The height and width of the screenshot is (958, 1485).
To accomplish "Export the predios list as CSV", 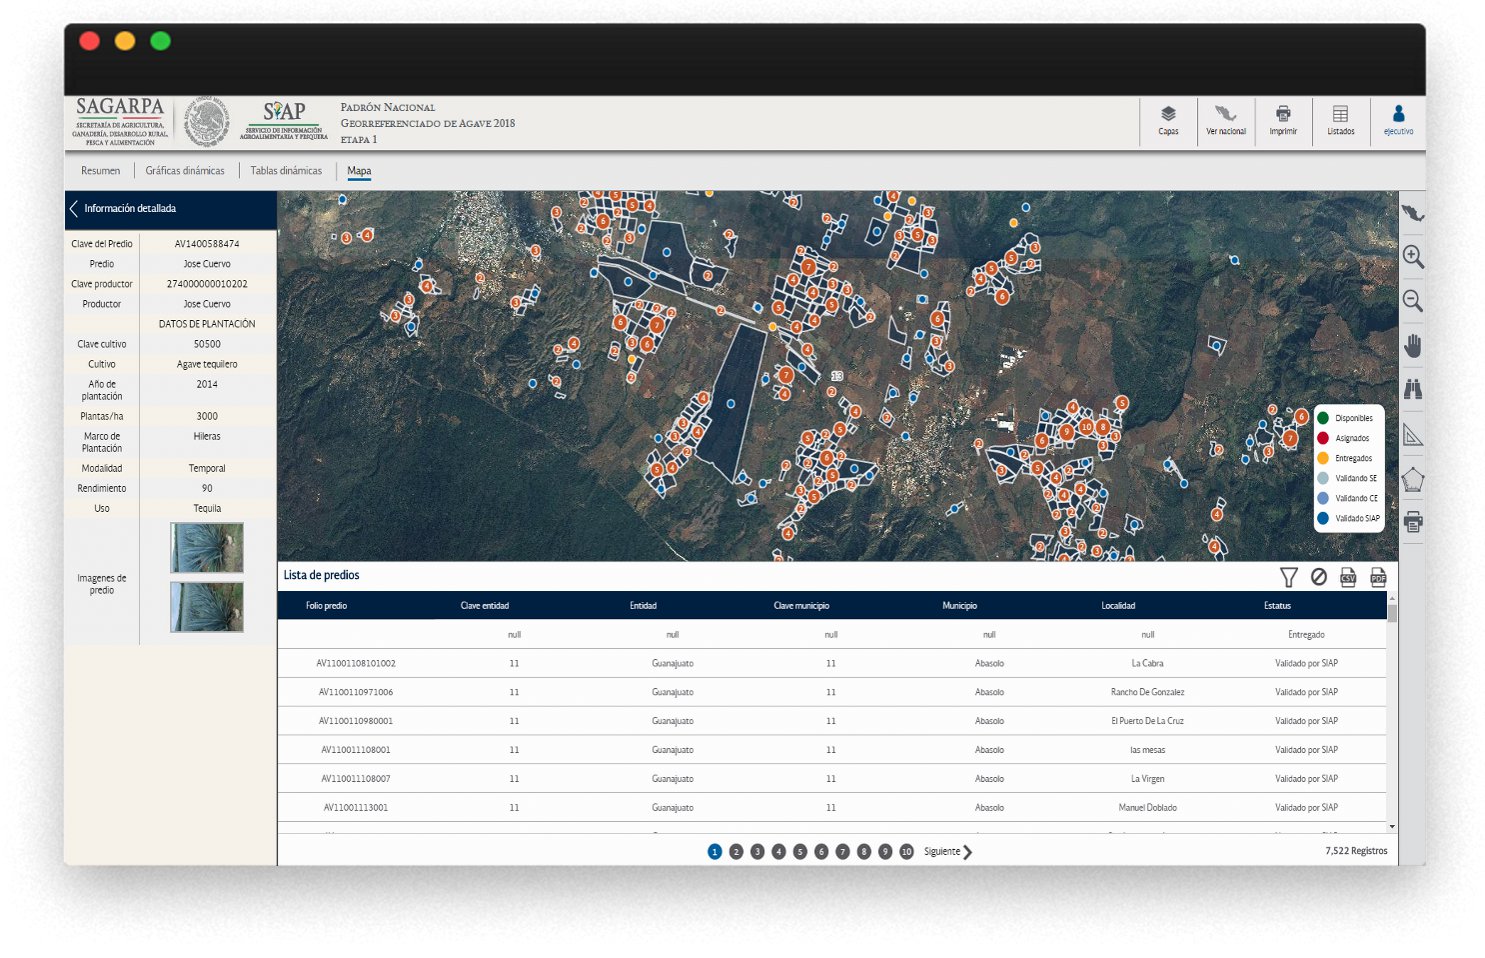I will point(1348,577).
